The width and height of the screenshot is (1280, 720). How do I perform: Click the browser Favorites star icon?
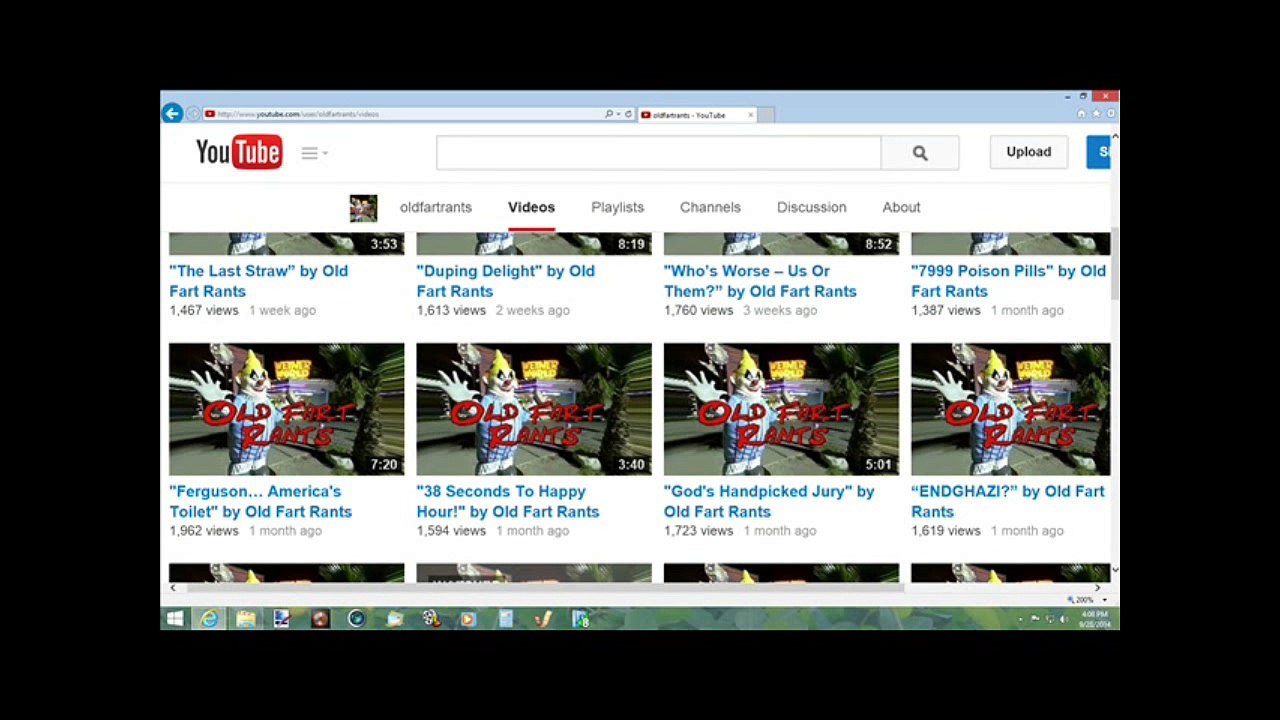(1096, 114)
